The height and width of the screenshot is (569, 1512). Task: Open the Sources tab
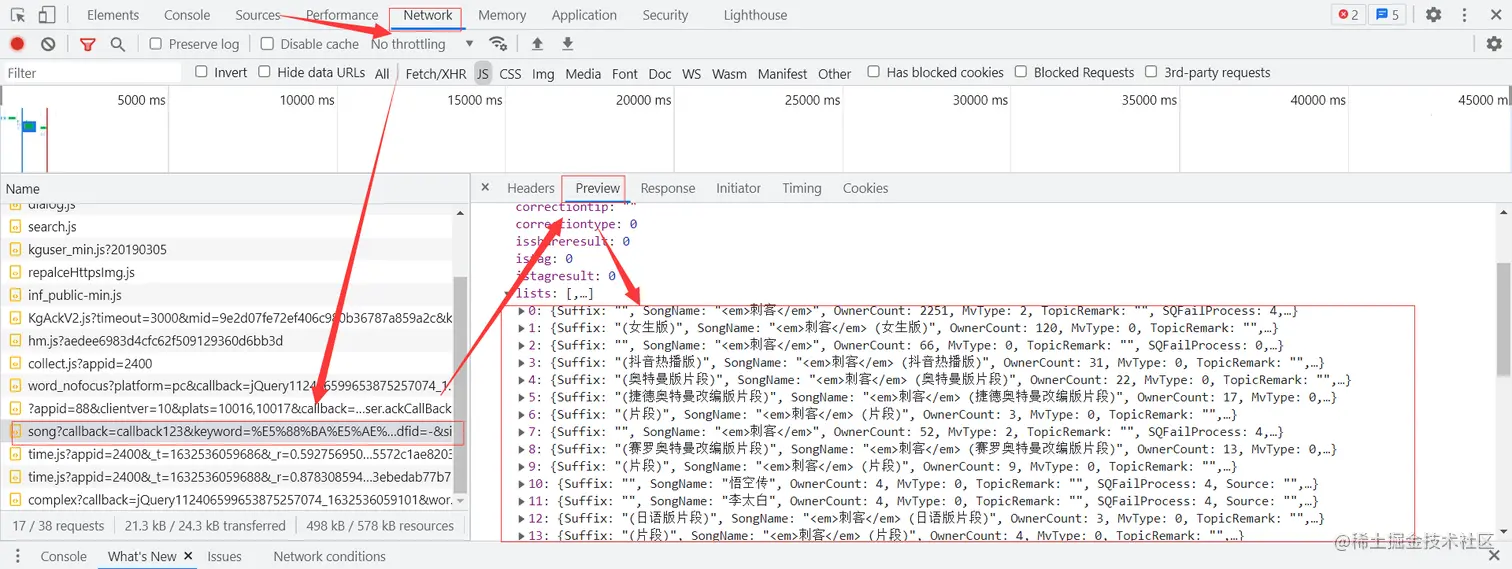(x=258, y=15)
